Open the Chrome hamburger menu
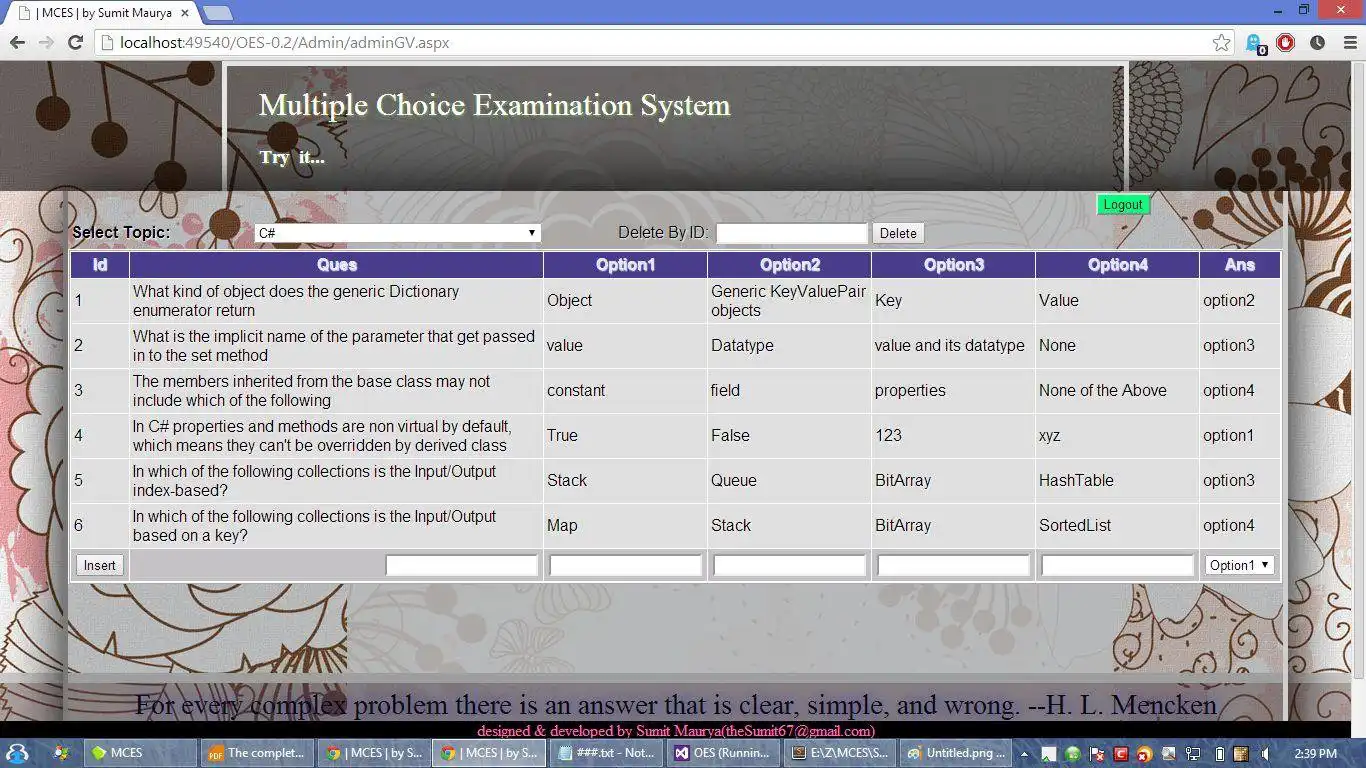The width and height of the screenshot is (1366, 768). pyautogui.click(x=1350, y=43)
